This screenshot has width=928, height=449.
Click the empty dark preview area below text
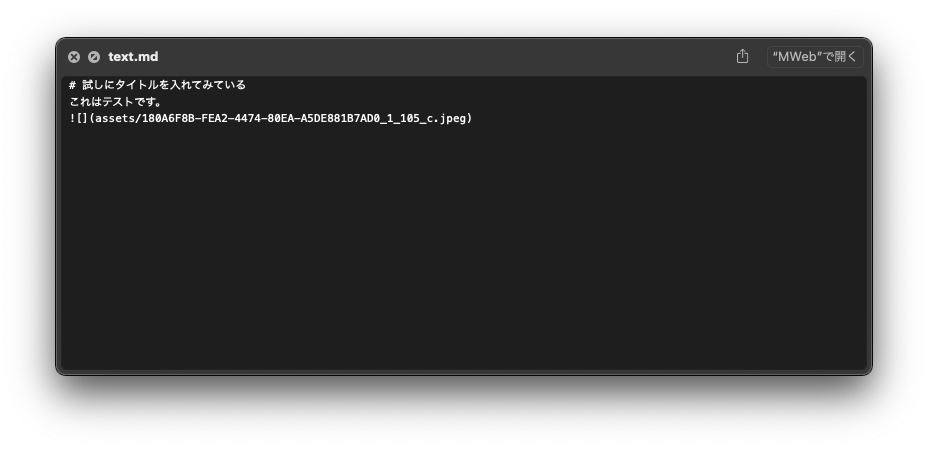tap(464, 248)
